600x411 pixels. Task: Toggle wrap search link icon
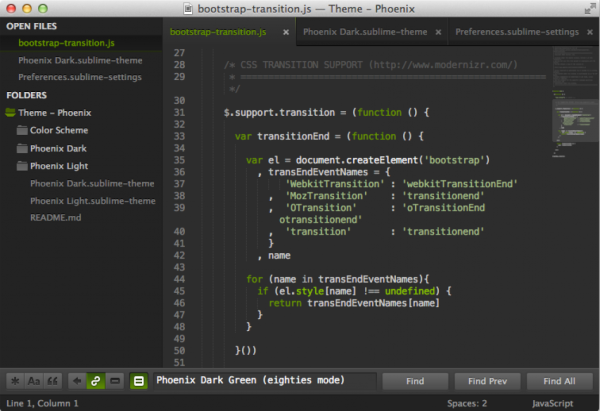pyautogui.click(x=96, y=381)
